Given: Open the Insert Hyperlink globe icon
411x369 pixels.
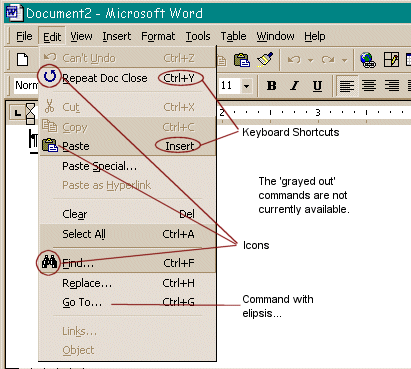Looking at the screenshot, I should click(368, 60).
